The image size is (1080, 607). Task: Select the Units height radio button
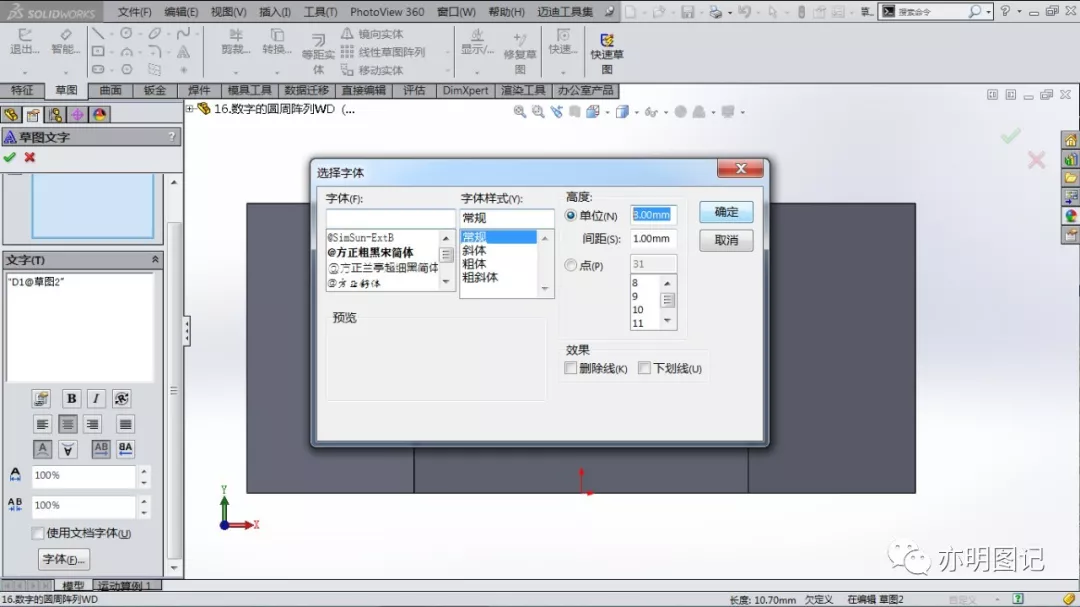click(571, 216)
